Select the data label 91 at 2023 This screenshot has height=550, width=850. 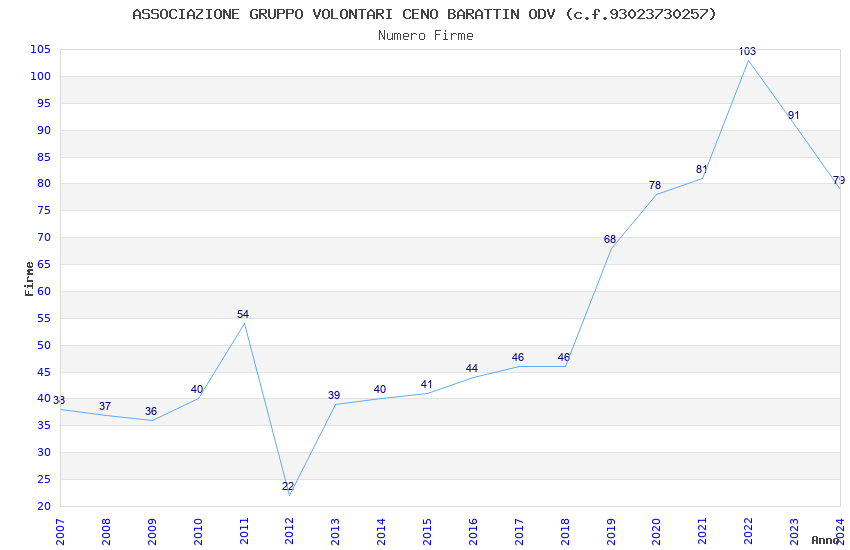tap(793, 115)
